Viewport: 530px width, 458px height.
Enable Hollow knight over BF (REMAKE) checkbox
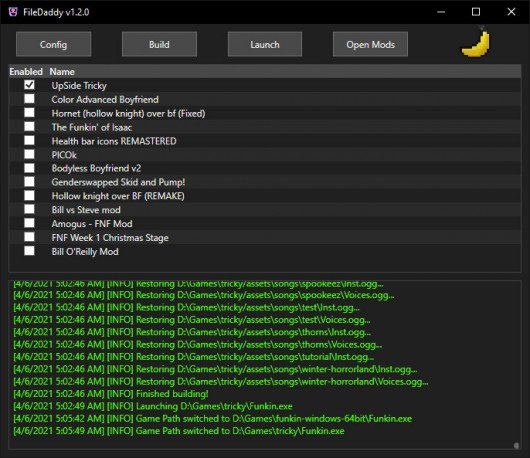pyautogui.click(x=29, y=195)
